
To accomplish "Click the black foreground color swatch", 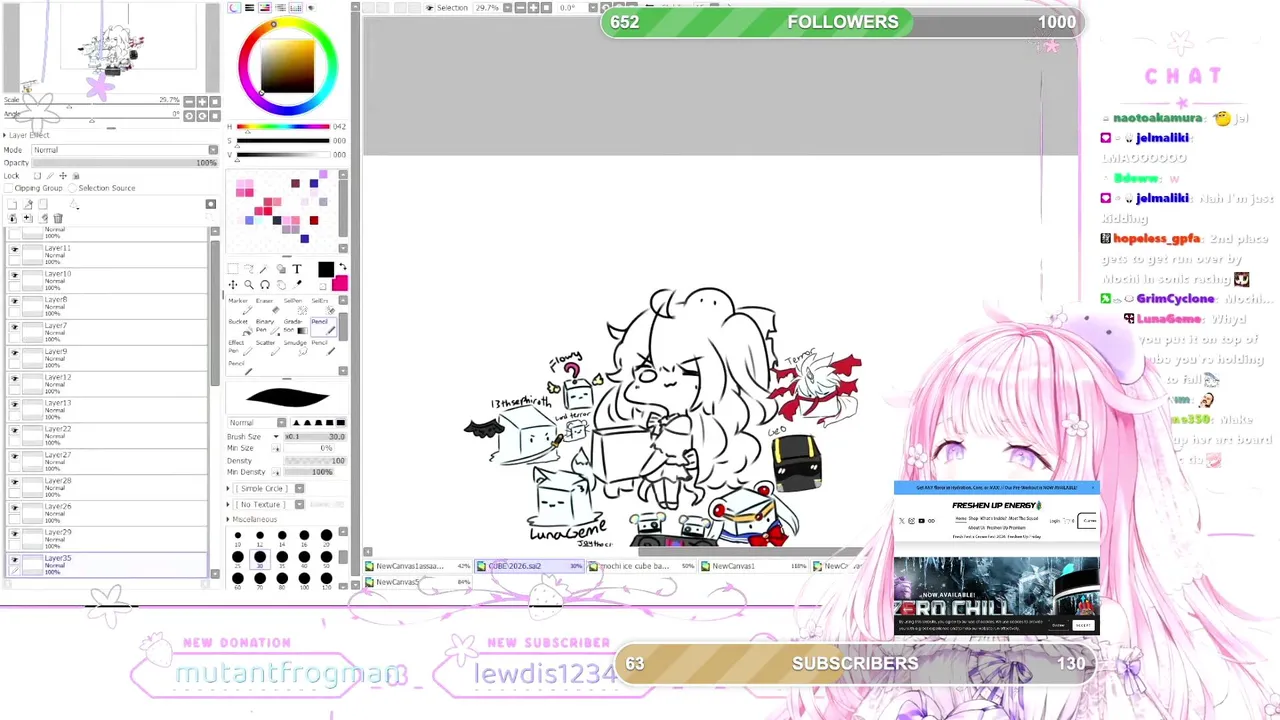I will (x=326, y=269).
